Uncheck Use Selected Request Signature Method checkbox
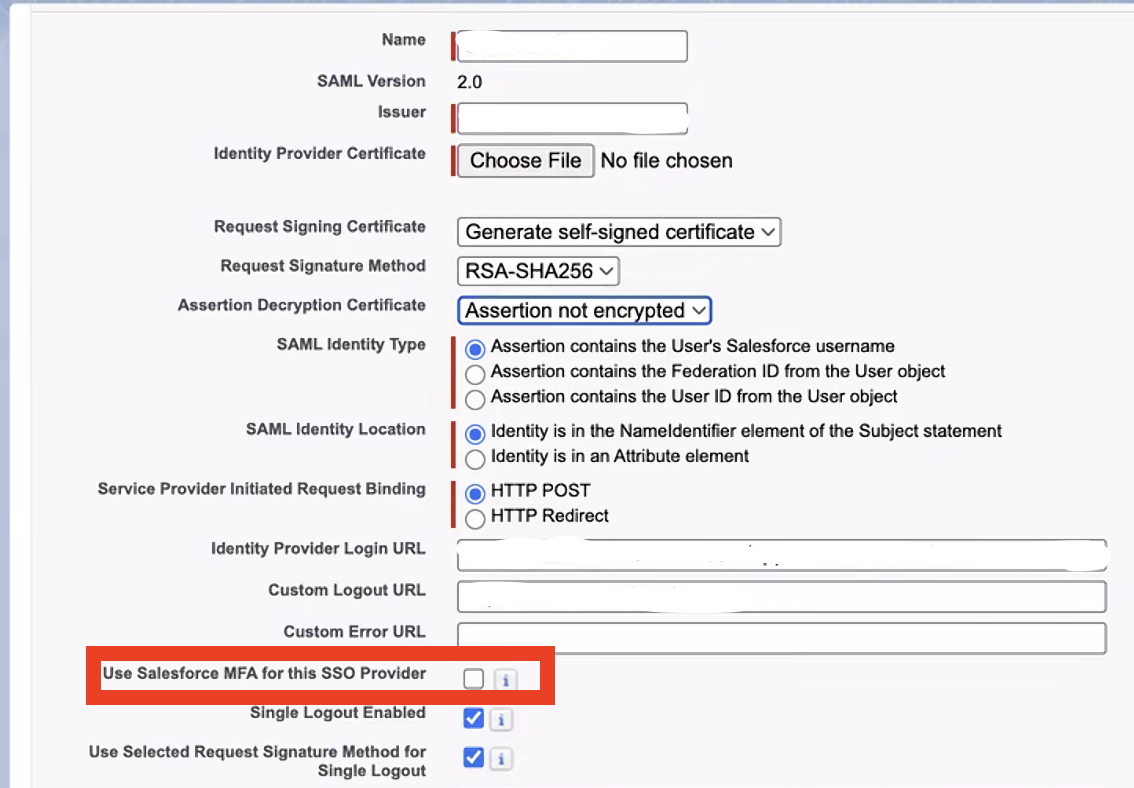This screenshot has width=1134, height=788. tap(474, 758)
